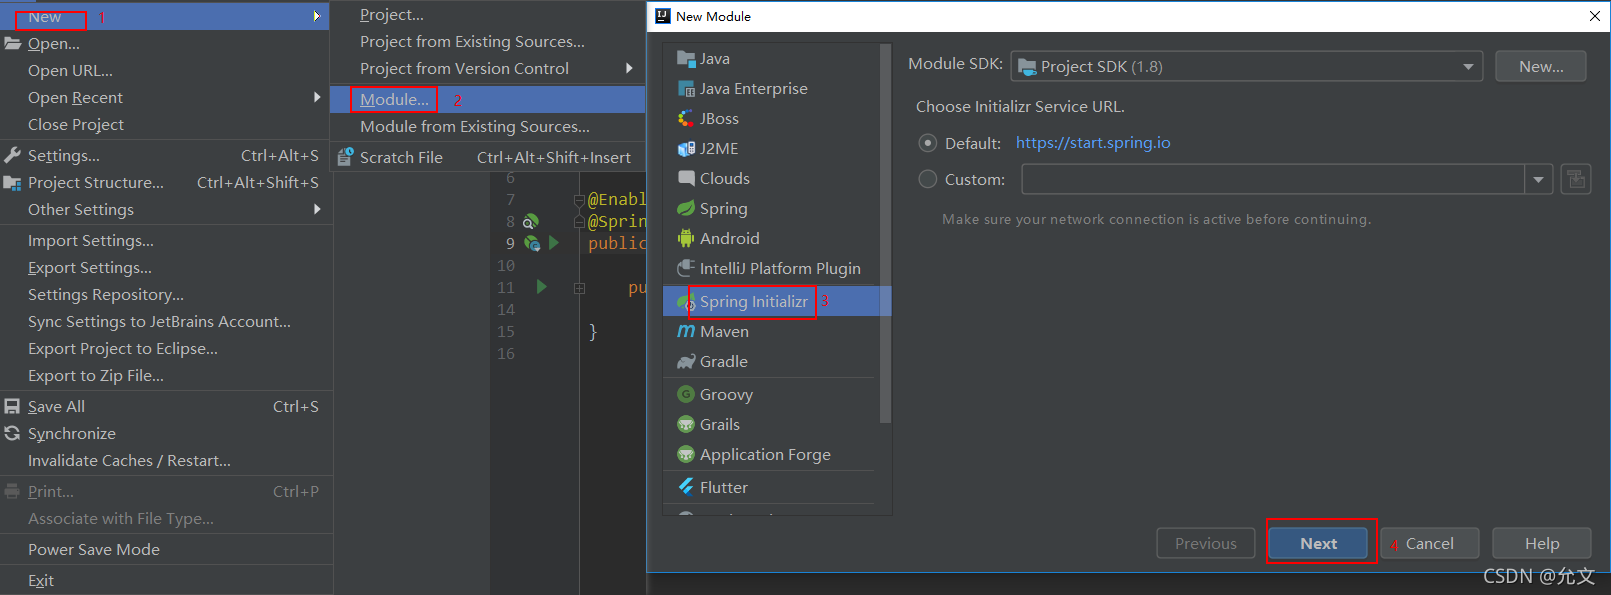
Task: Click the Settings wrench icon
Action: (x=13, y=156)
